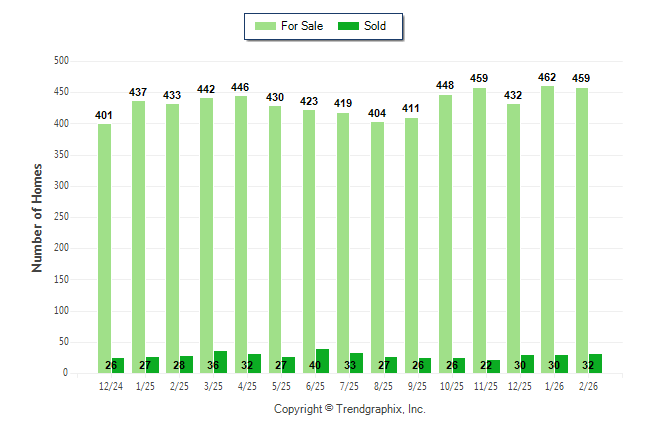
Task: Click the Number of Homes axis title
Action: point(38,217)
